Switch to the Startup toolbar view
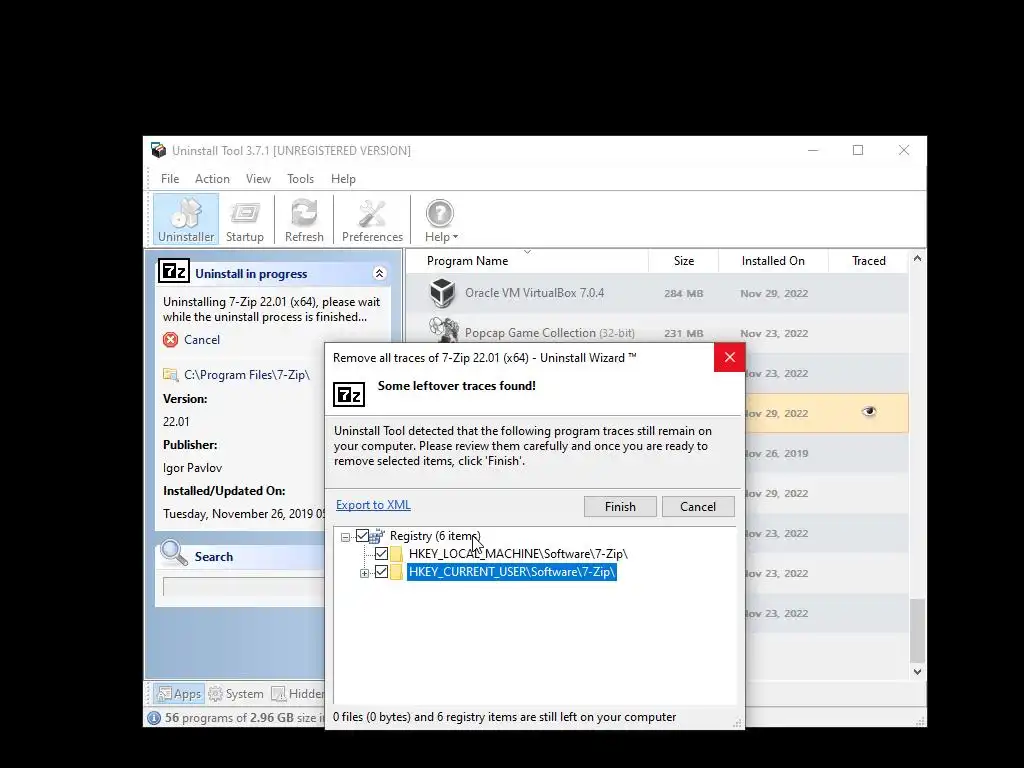 [x=245, y=220]
